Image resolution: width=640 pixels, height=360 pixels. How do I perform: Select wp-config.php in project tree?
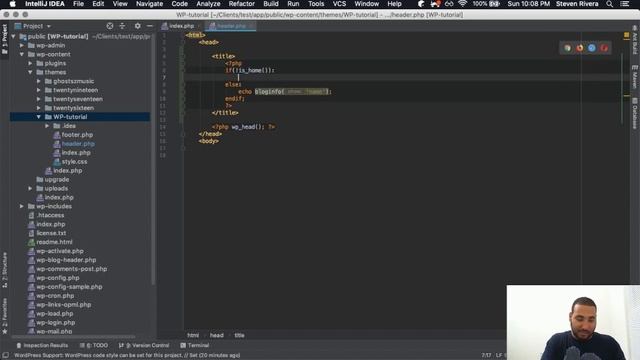coord(58,278)
